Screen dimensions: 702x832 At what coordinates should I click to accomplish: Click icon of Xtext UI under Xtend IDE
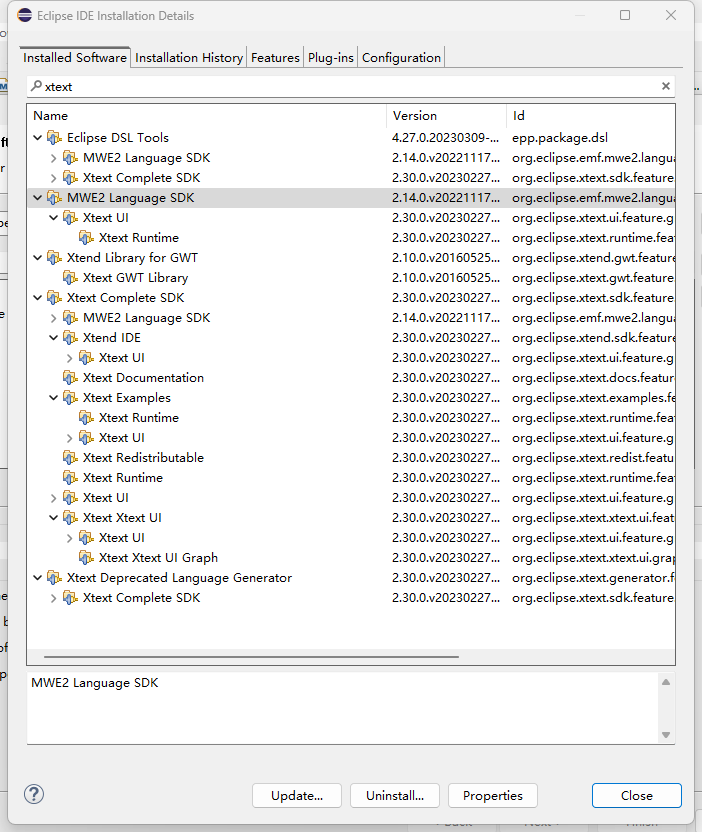click(86, 358)
